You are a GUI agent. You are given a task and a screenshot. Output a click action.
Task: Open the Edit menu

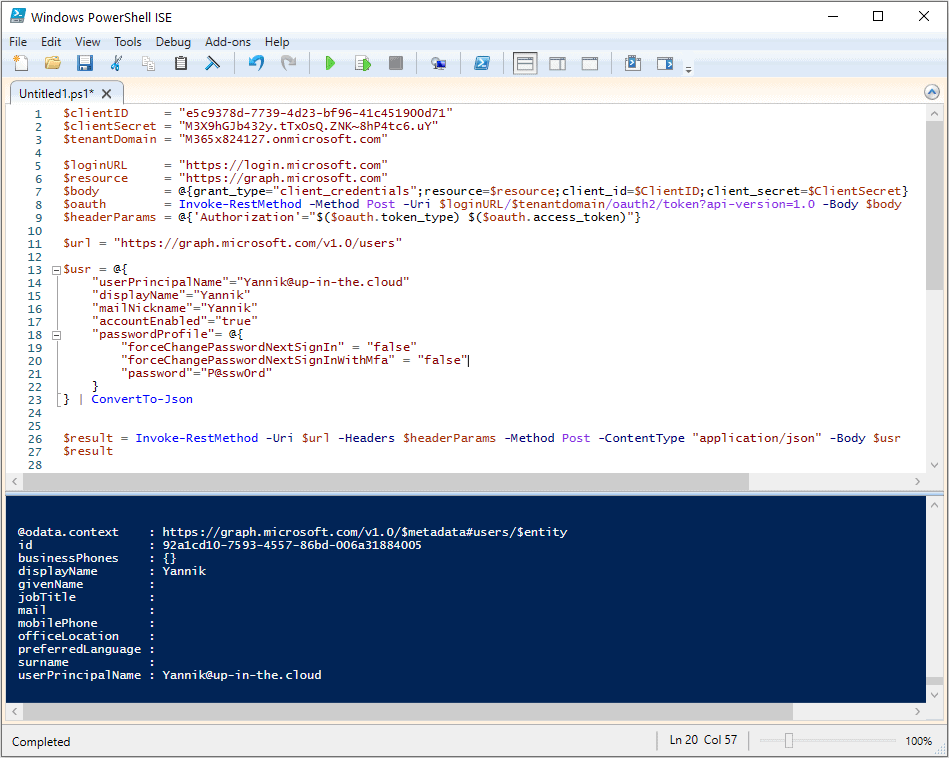(x=51, y=42)
